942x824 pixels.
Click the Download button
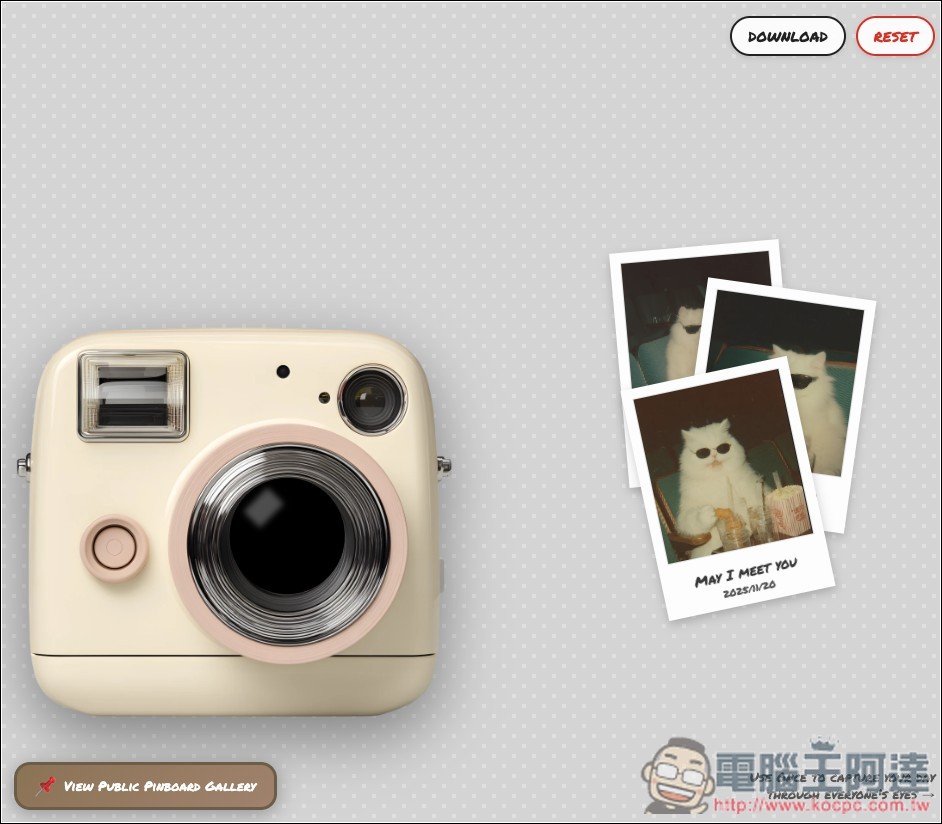(x=788, y=37)
